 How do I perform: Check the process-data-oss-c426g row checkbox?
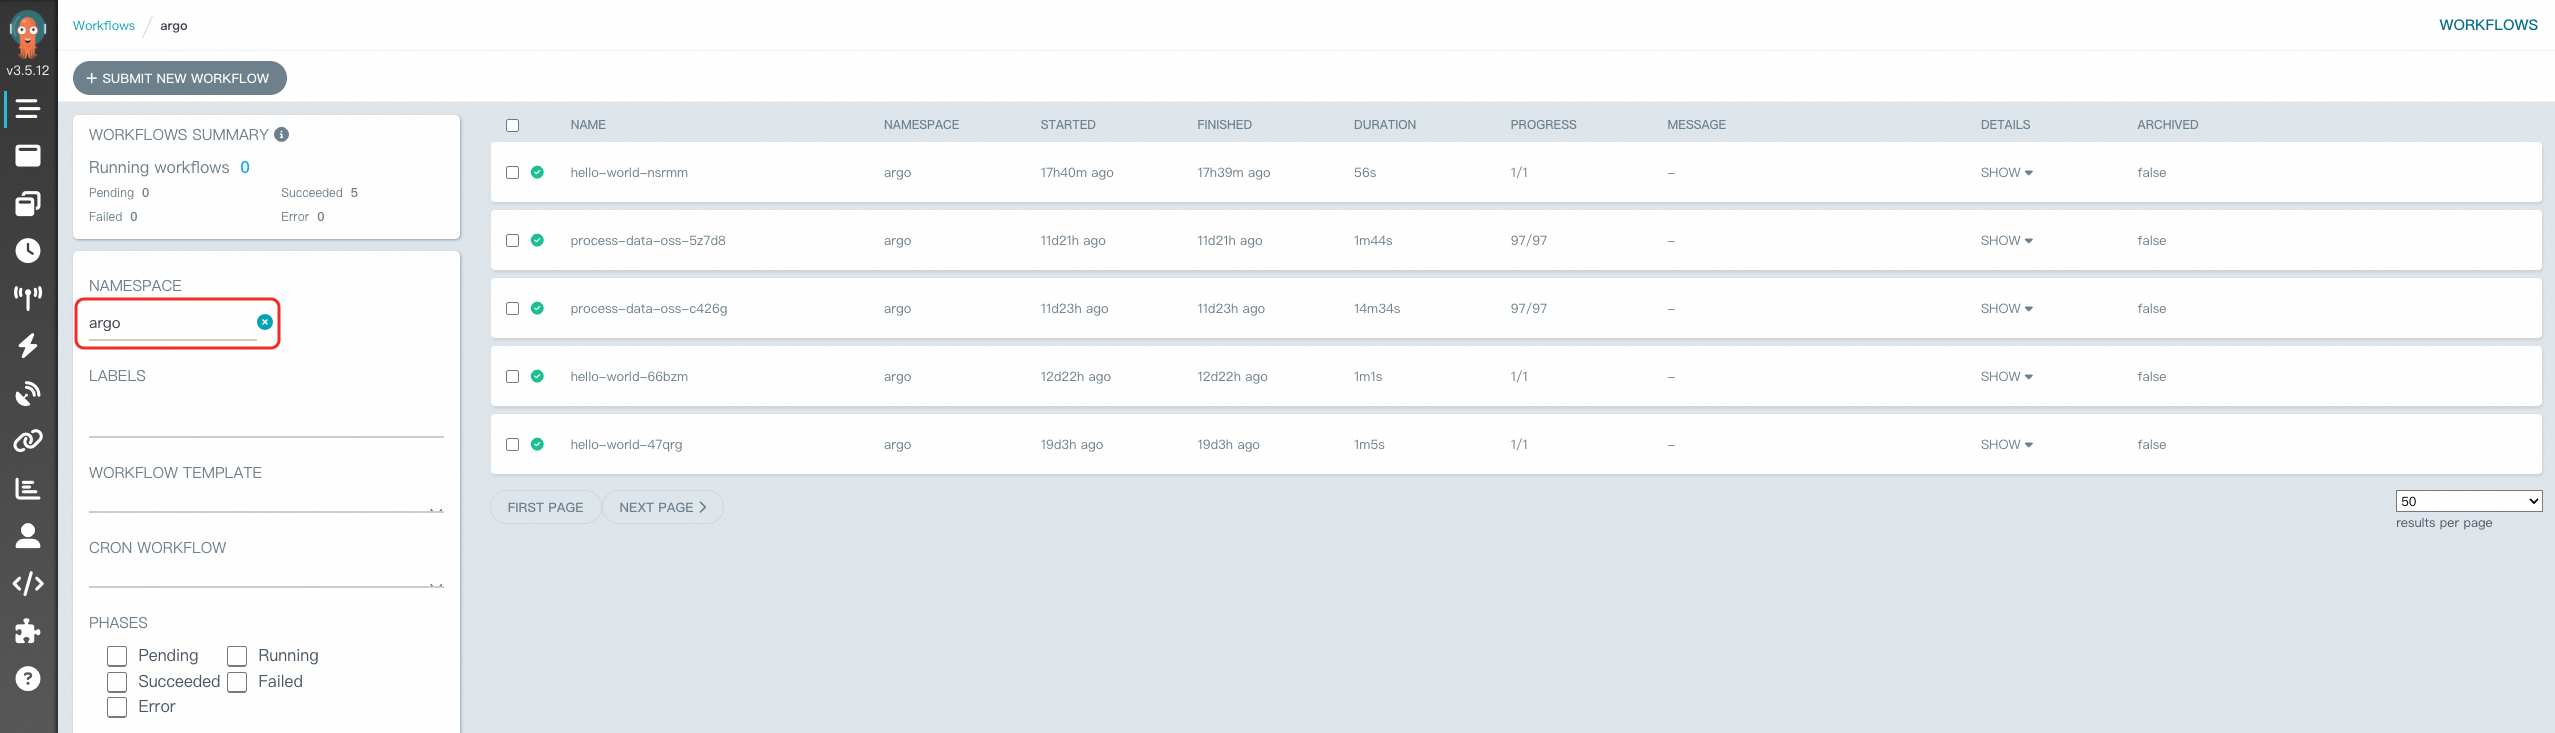(512, 308)
